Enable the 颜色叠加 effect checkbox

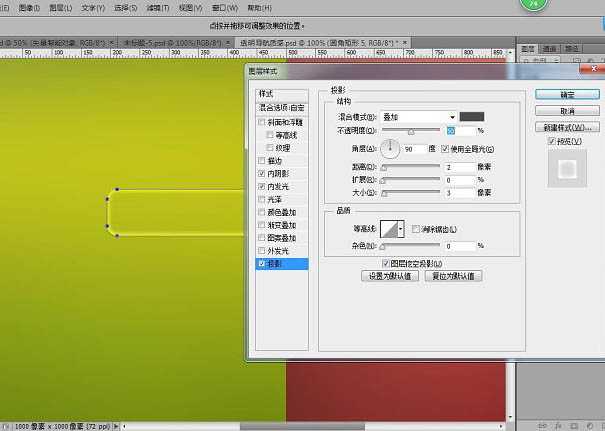click(261, 212)
